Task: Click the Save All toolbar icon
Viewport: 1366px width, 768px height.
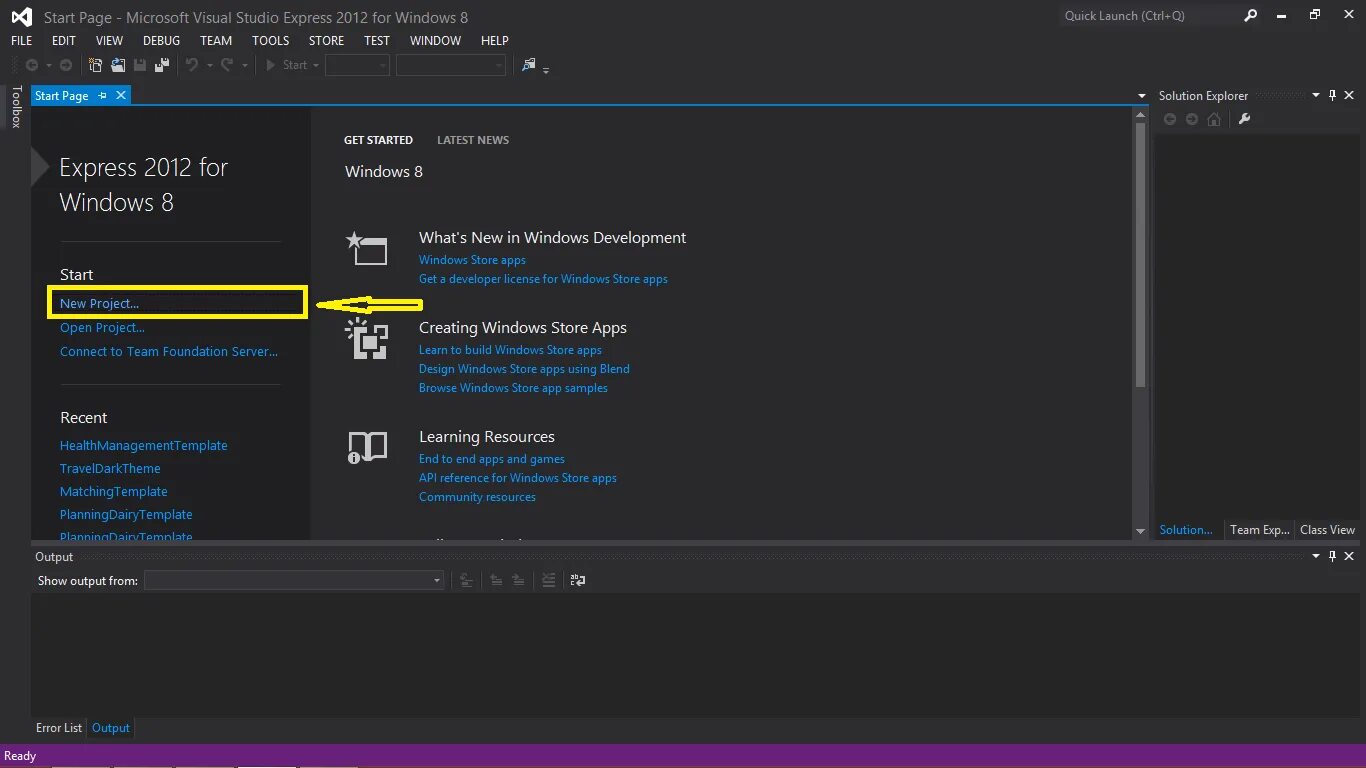Action: click(x=160, y=65)
